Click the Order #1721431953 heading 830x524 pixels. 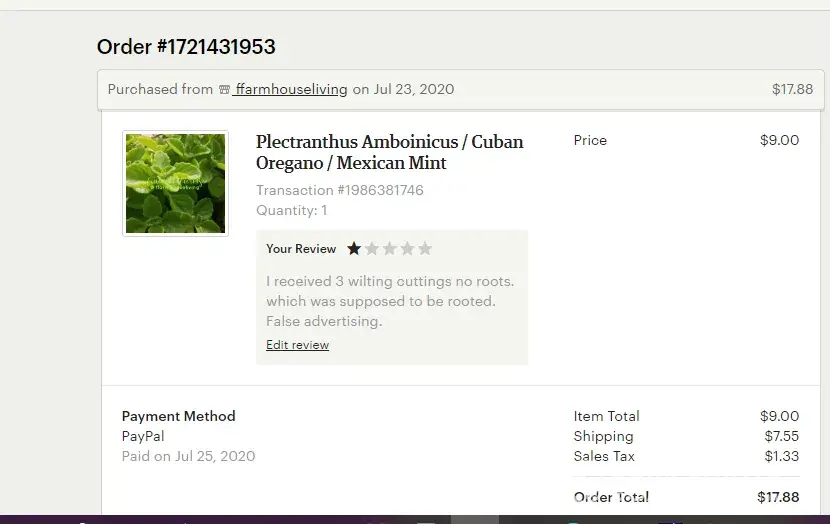pos(186,47)
